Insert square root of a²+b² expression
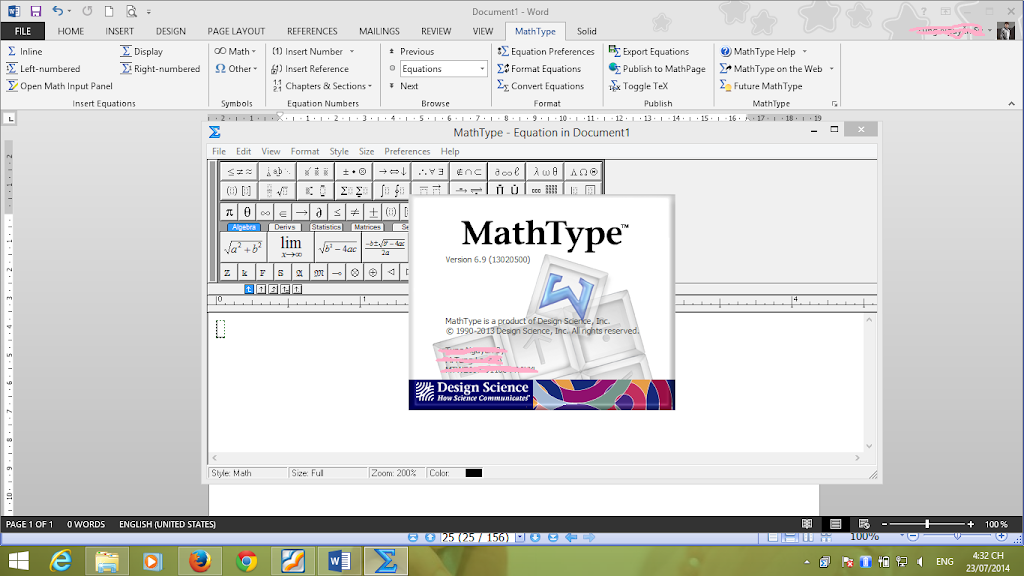1024x576 pixels. 243,248
